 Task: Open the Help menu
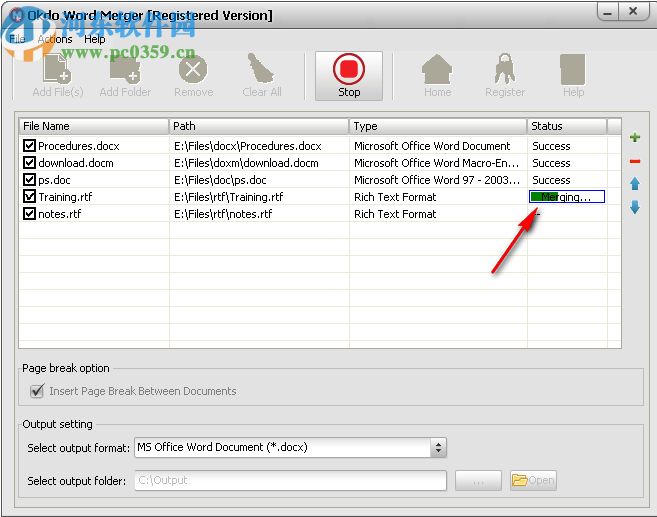click(95, 39)
